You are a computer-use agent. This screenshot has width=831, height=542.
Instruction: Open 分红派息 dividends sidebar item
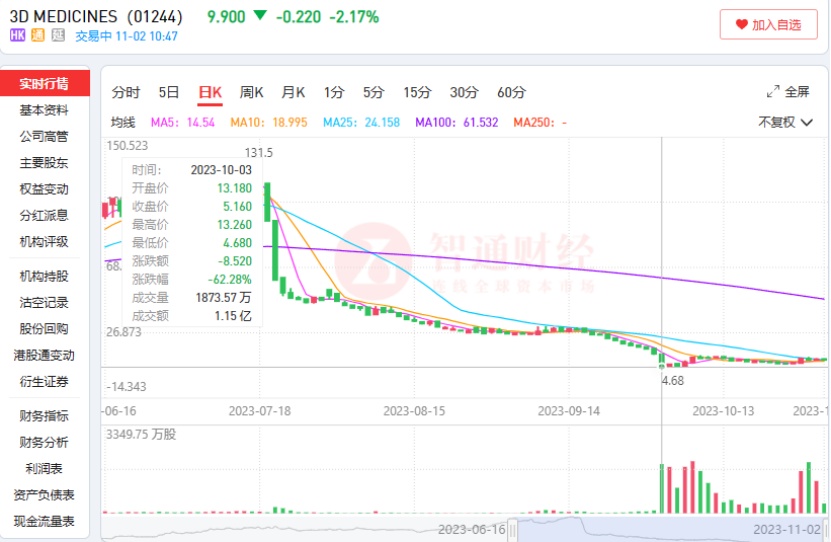[45, 215]
